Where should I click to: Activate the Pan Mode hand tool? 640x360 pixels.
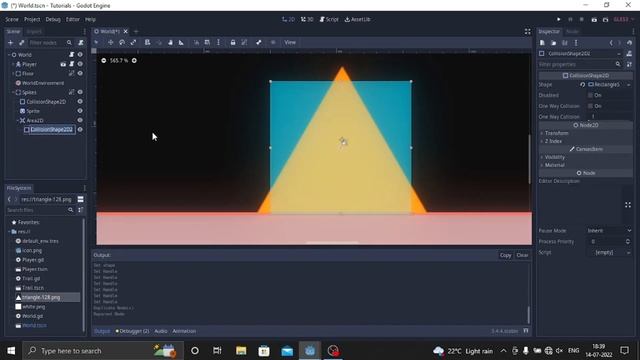click(x=170, y=42)
